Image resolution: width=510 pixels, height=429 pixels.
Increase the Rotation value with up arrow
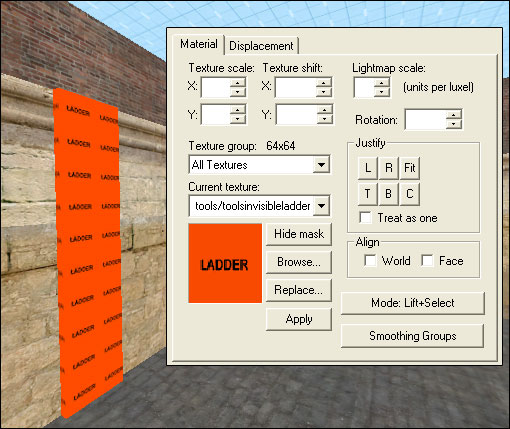click(x=453, y=115)
